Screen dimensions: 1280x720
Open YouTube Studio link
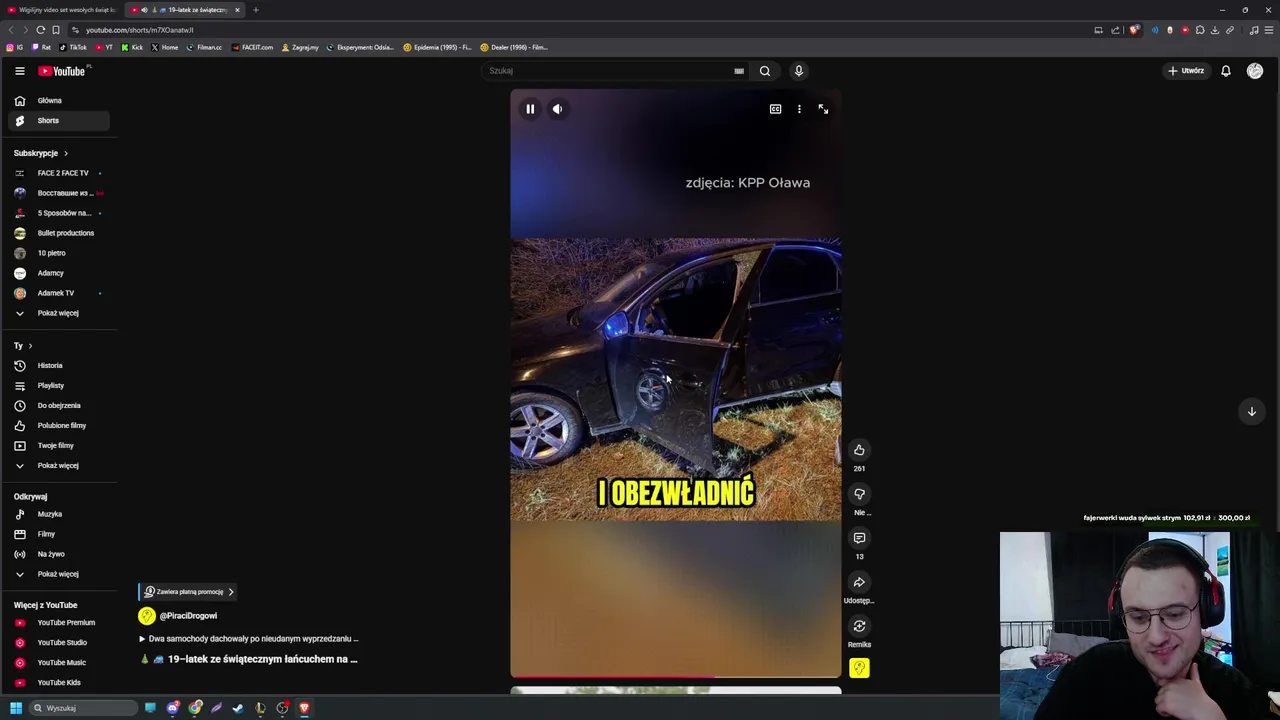coord(59,643)
